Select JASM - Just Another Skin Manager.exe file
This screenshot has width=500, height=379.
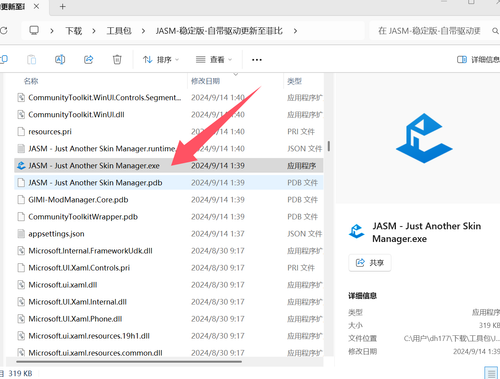click(169, 166)
